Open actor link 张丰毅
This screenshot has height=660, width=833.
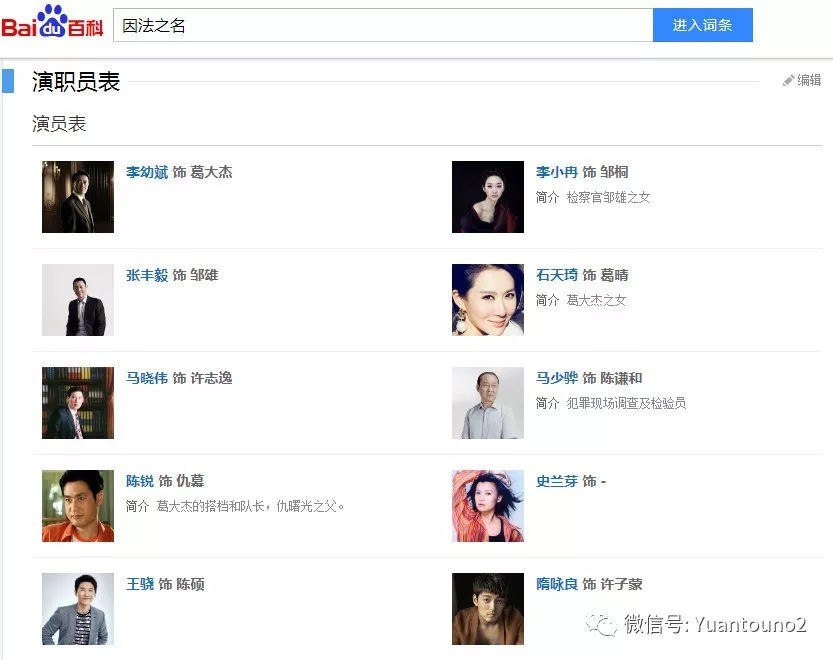(x=147, y=275)
